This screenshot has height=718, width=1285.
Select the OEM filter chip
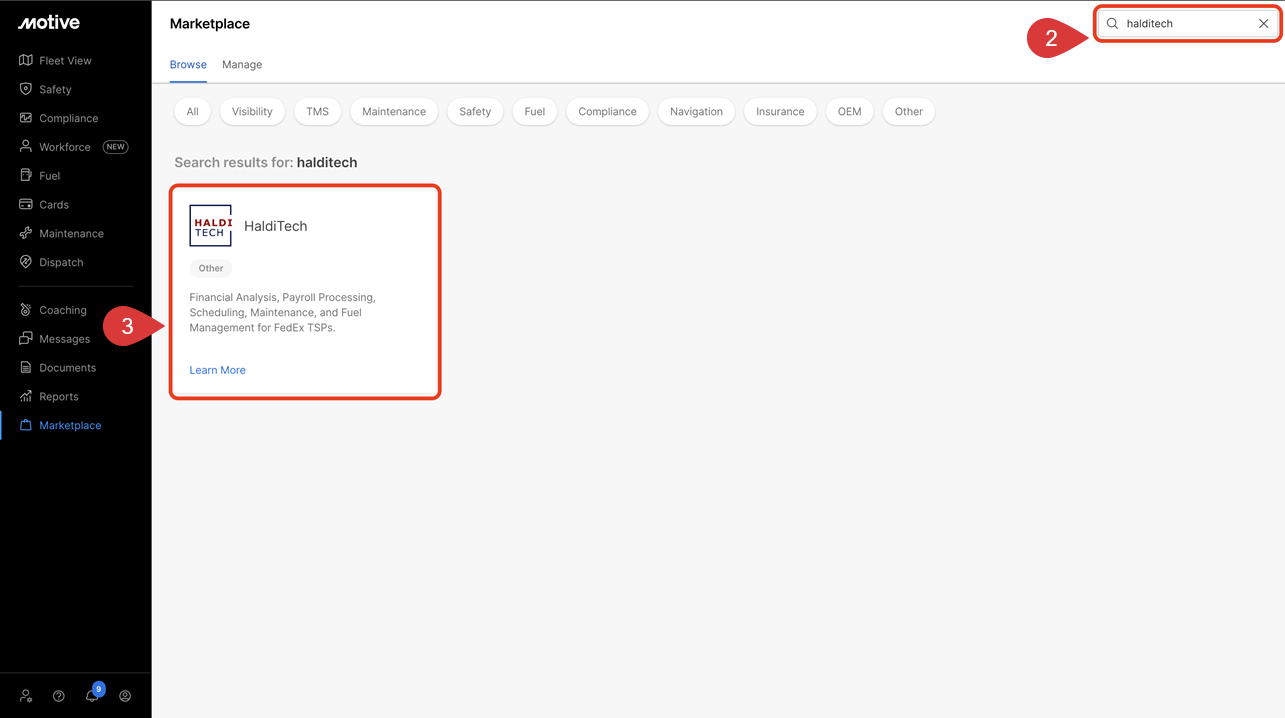849,112
